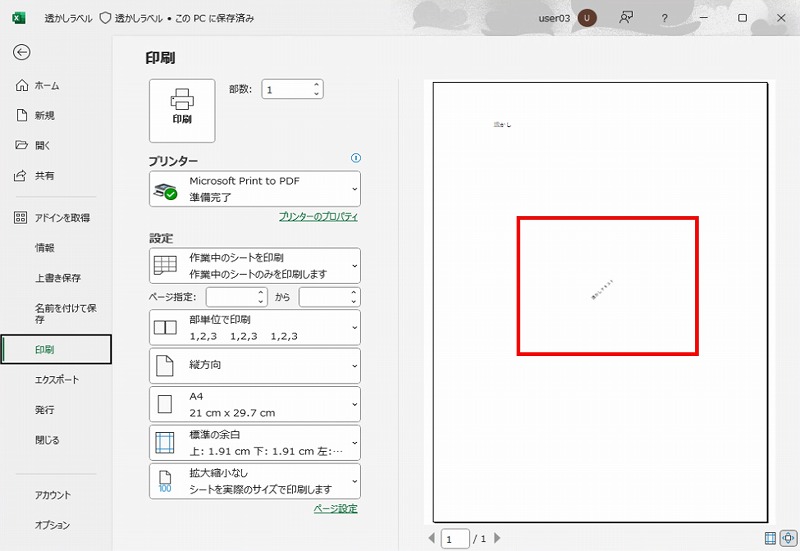Minimize the Excel window

(x=704, y=18)
